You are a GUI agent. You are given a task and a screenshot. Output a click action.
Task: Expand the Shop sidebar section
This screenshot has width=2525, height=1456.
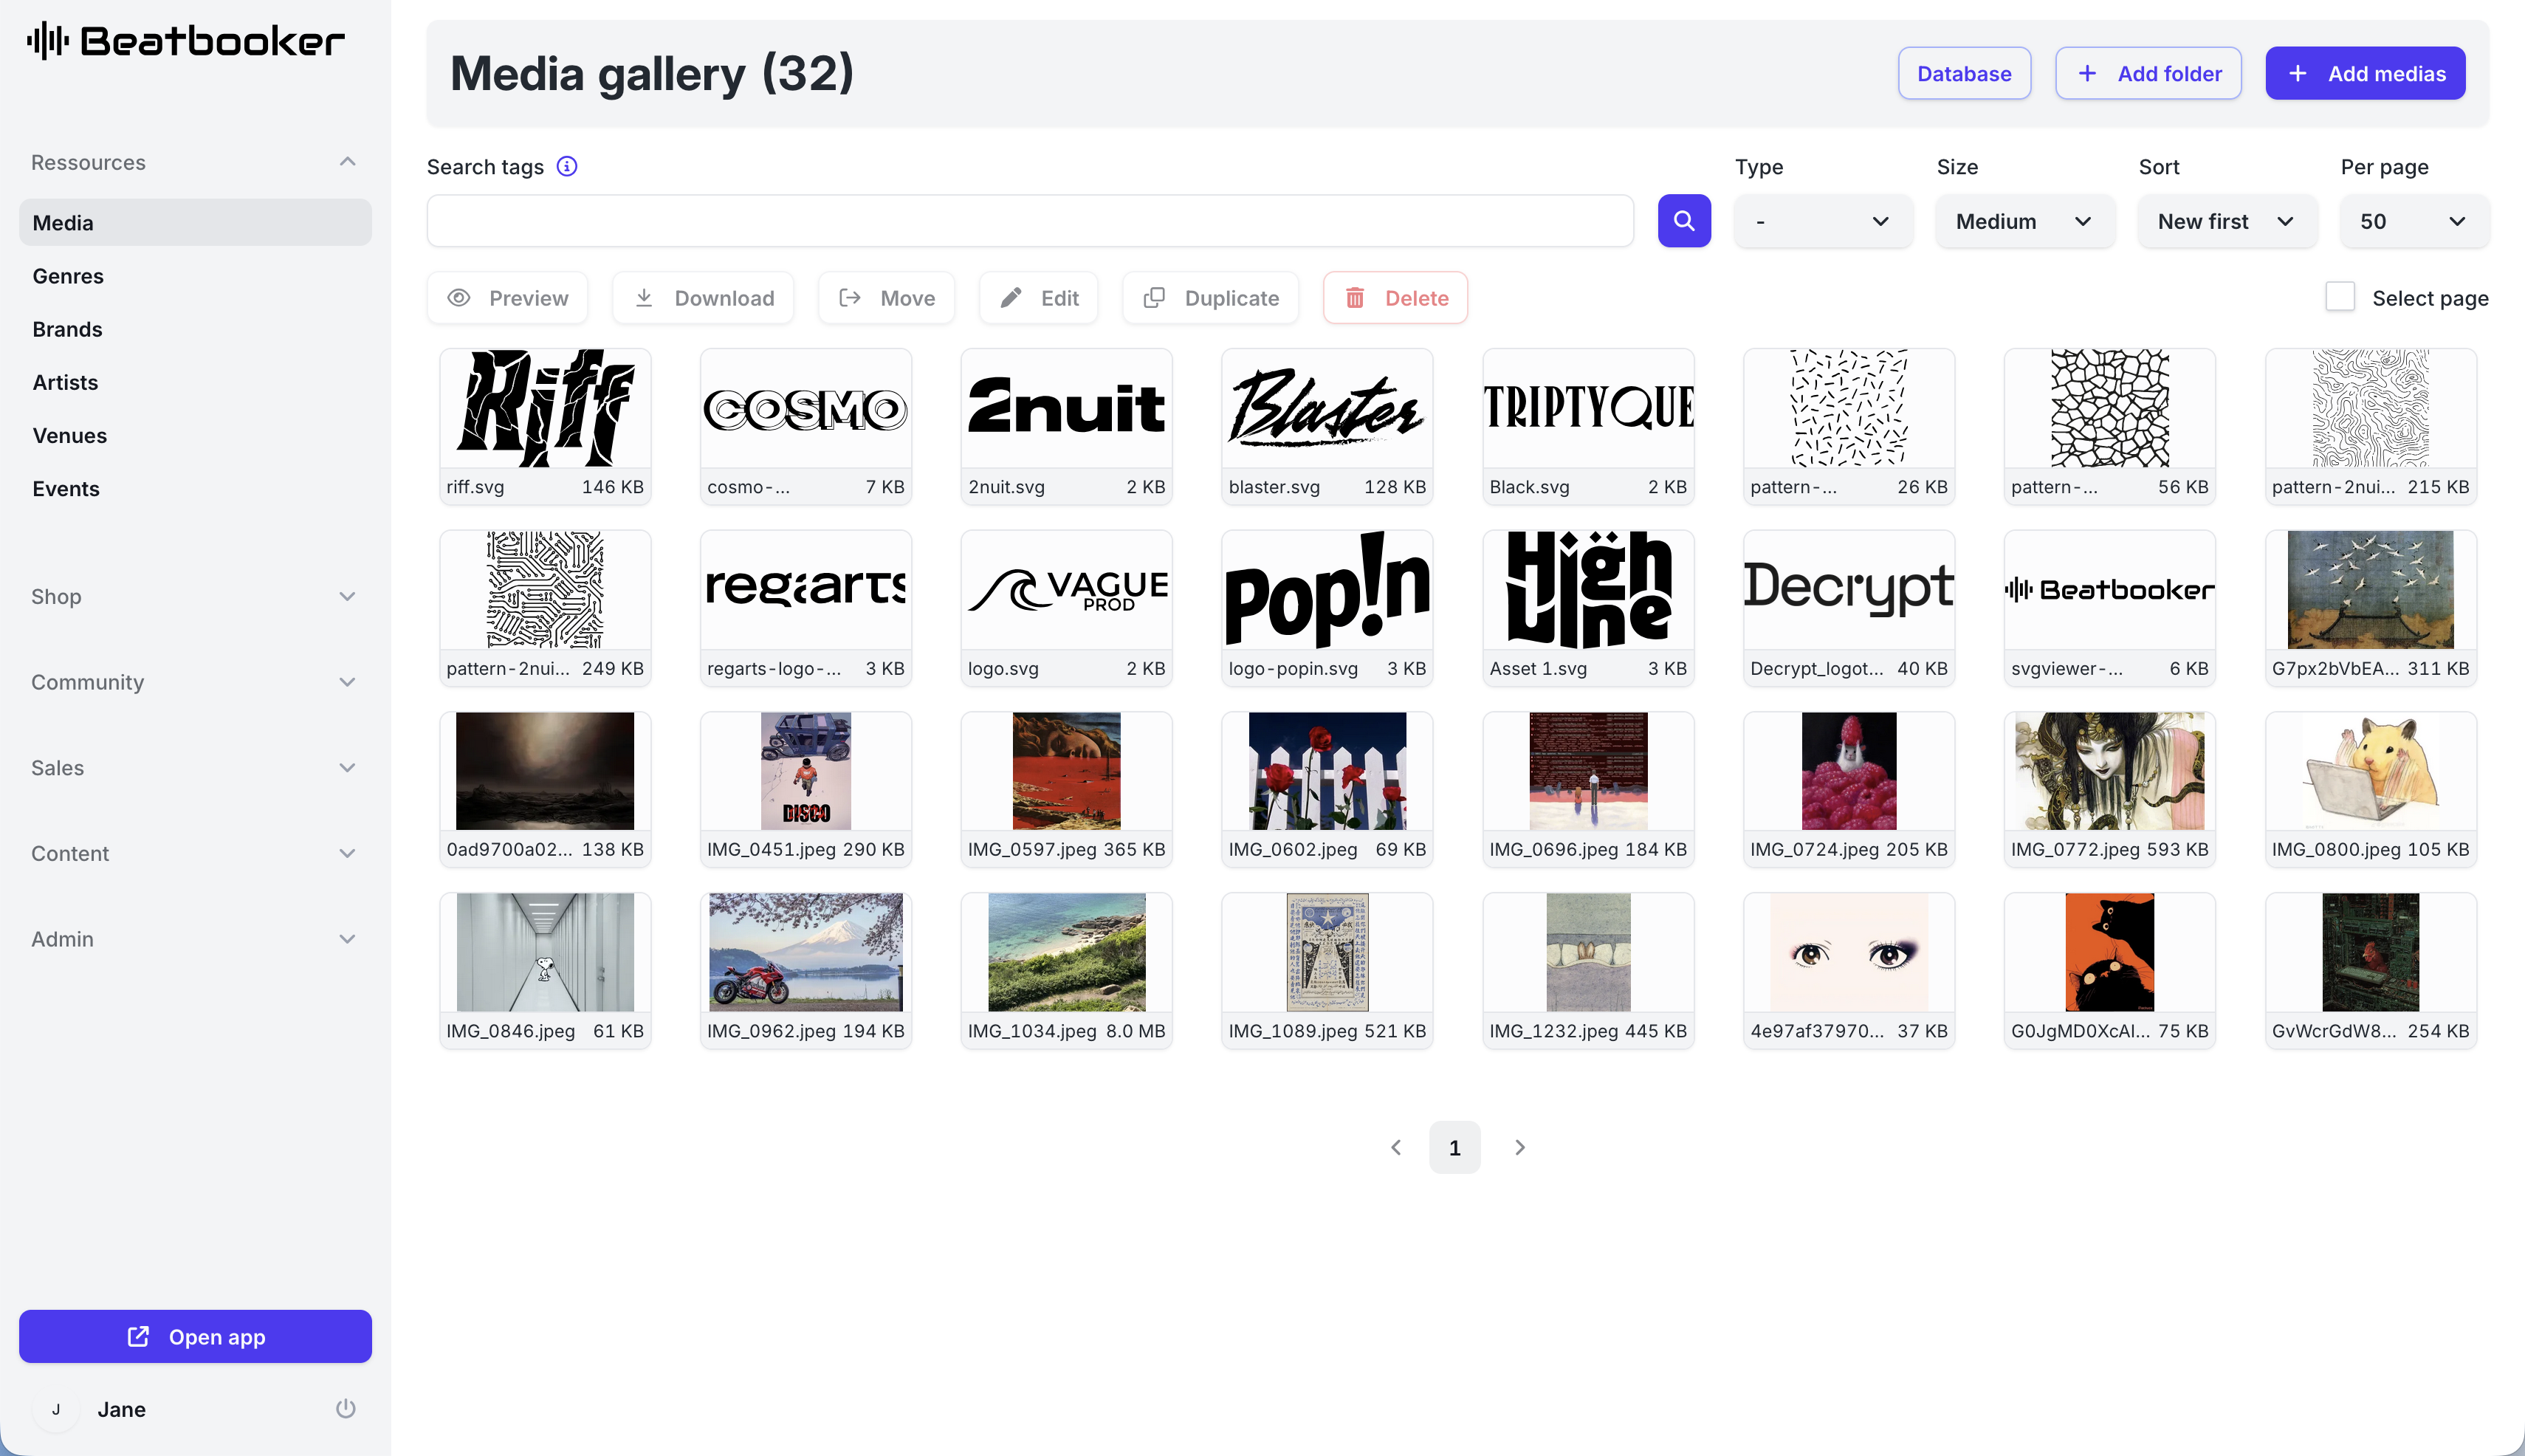pos(194,596)
